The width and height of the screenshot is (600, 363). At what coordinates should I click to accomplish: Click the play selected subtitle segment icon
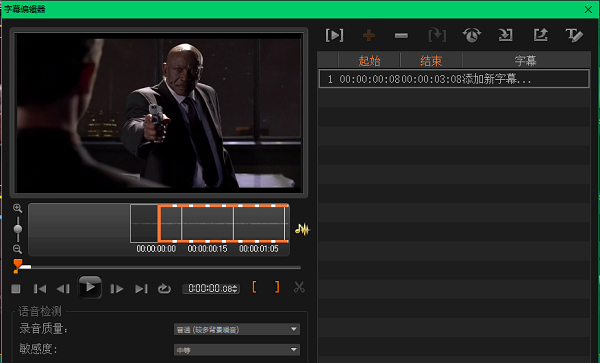click(334, 36)
